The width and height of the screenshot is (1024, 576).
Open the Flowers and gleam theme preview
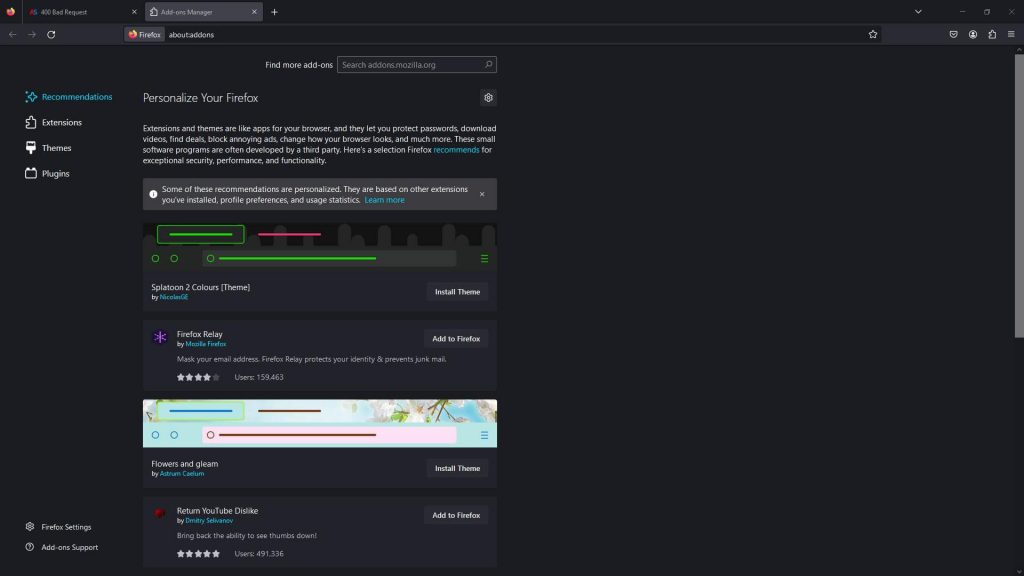coord(320,422)
